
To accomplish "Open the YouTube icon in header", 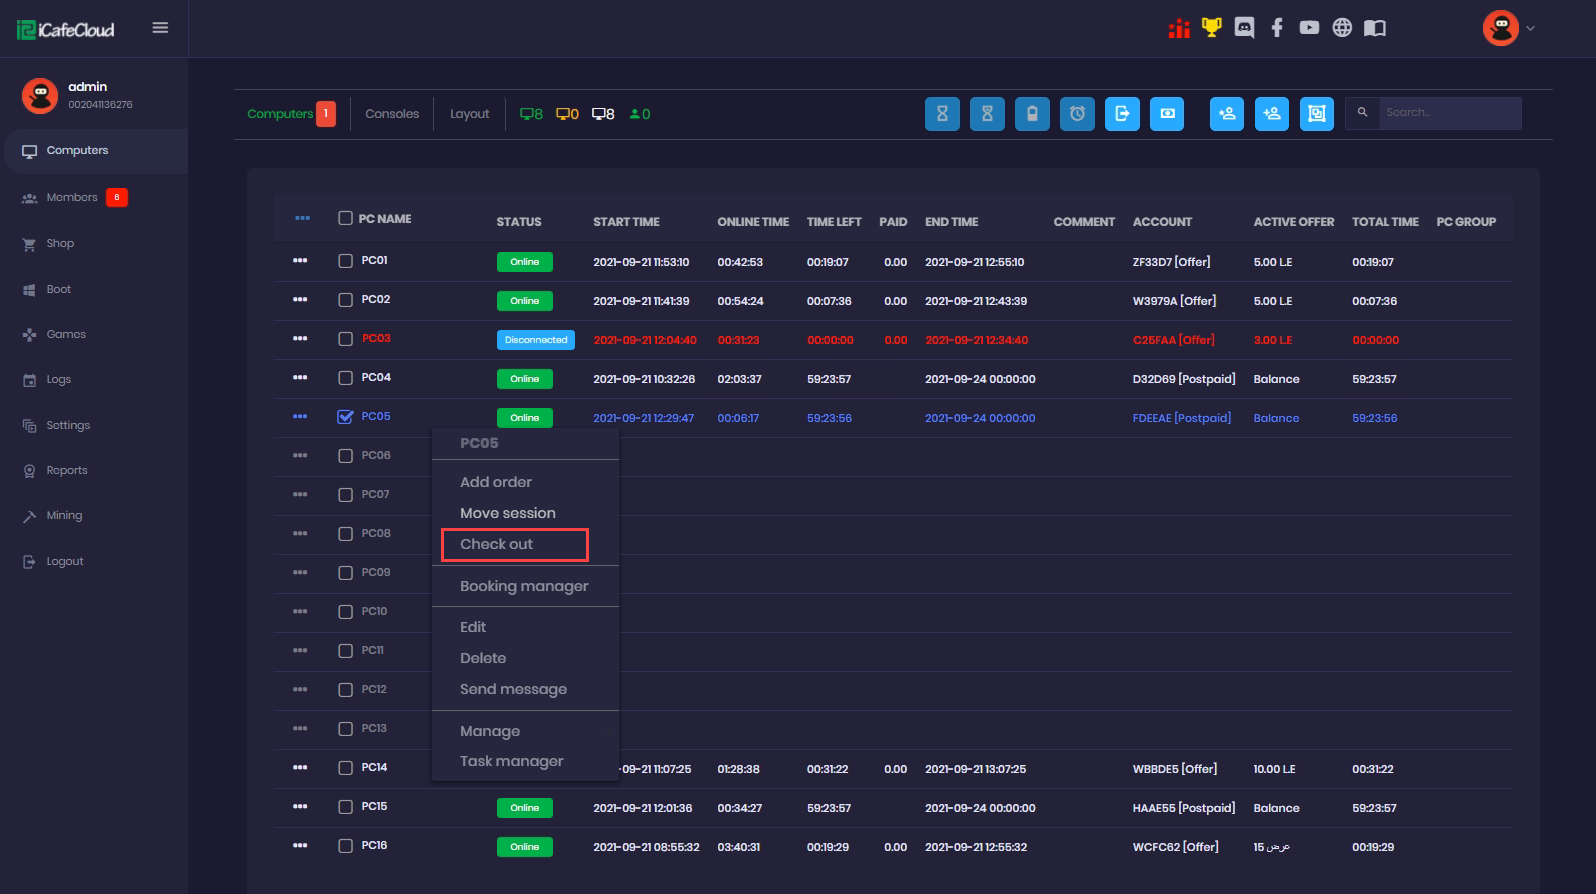I will click(1309, 28).
